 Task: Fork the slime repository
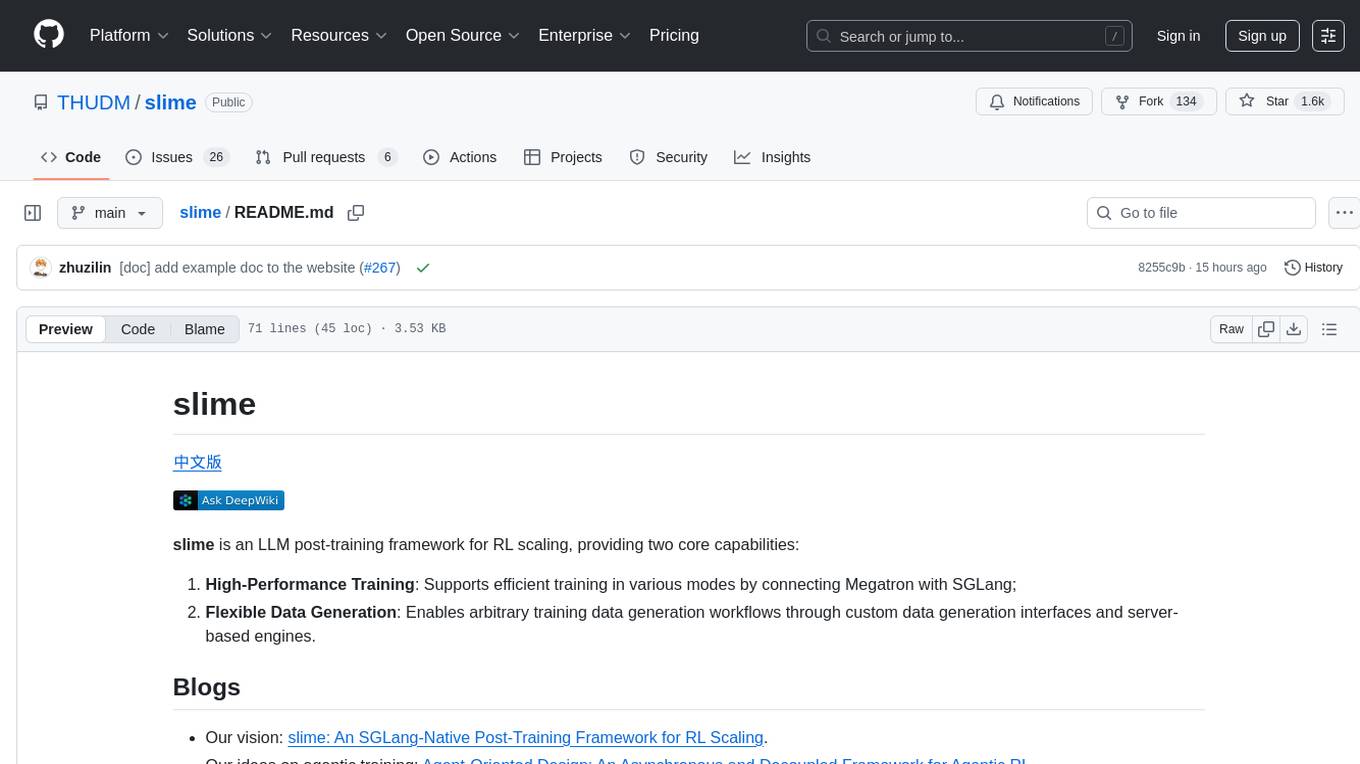click(1158, 101)
